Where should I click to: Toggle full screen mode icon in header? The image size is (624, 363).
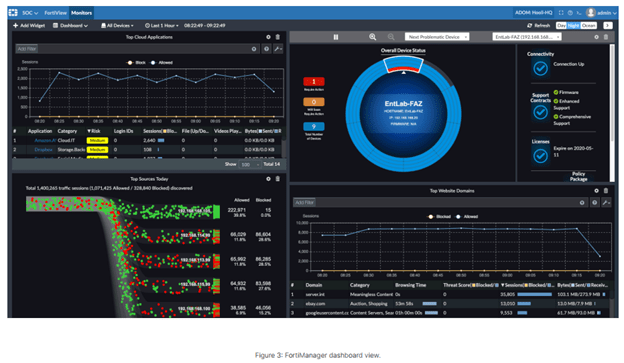pyautogui.click(x=561, y=13)
